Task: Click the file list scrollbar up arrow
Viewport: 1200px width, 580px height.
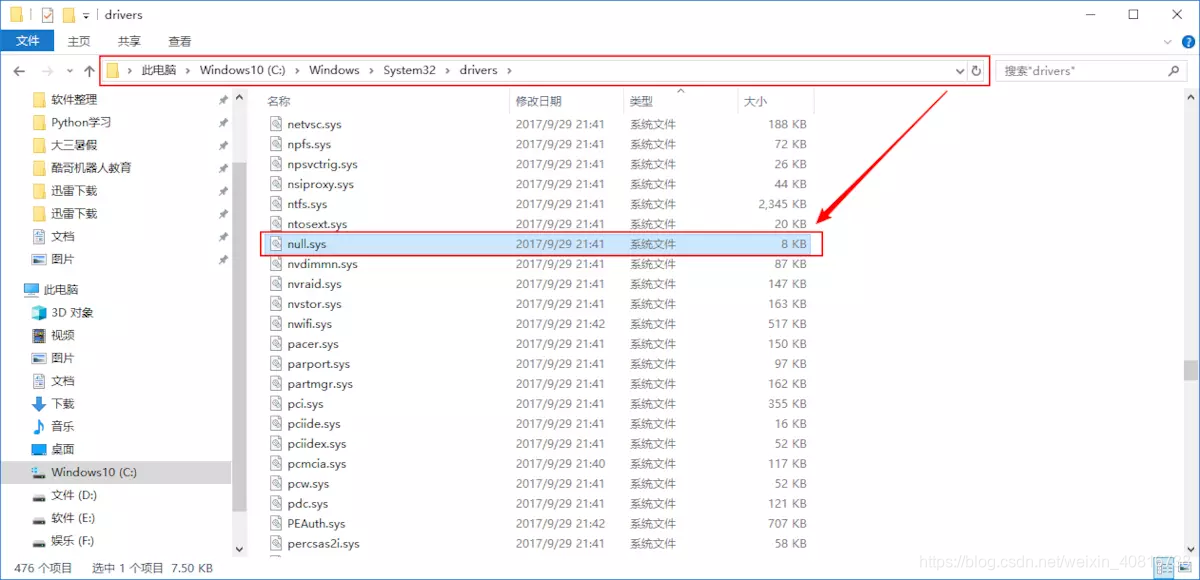Action: (1190, 98)
